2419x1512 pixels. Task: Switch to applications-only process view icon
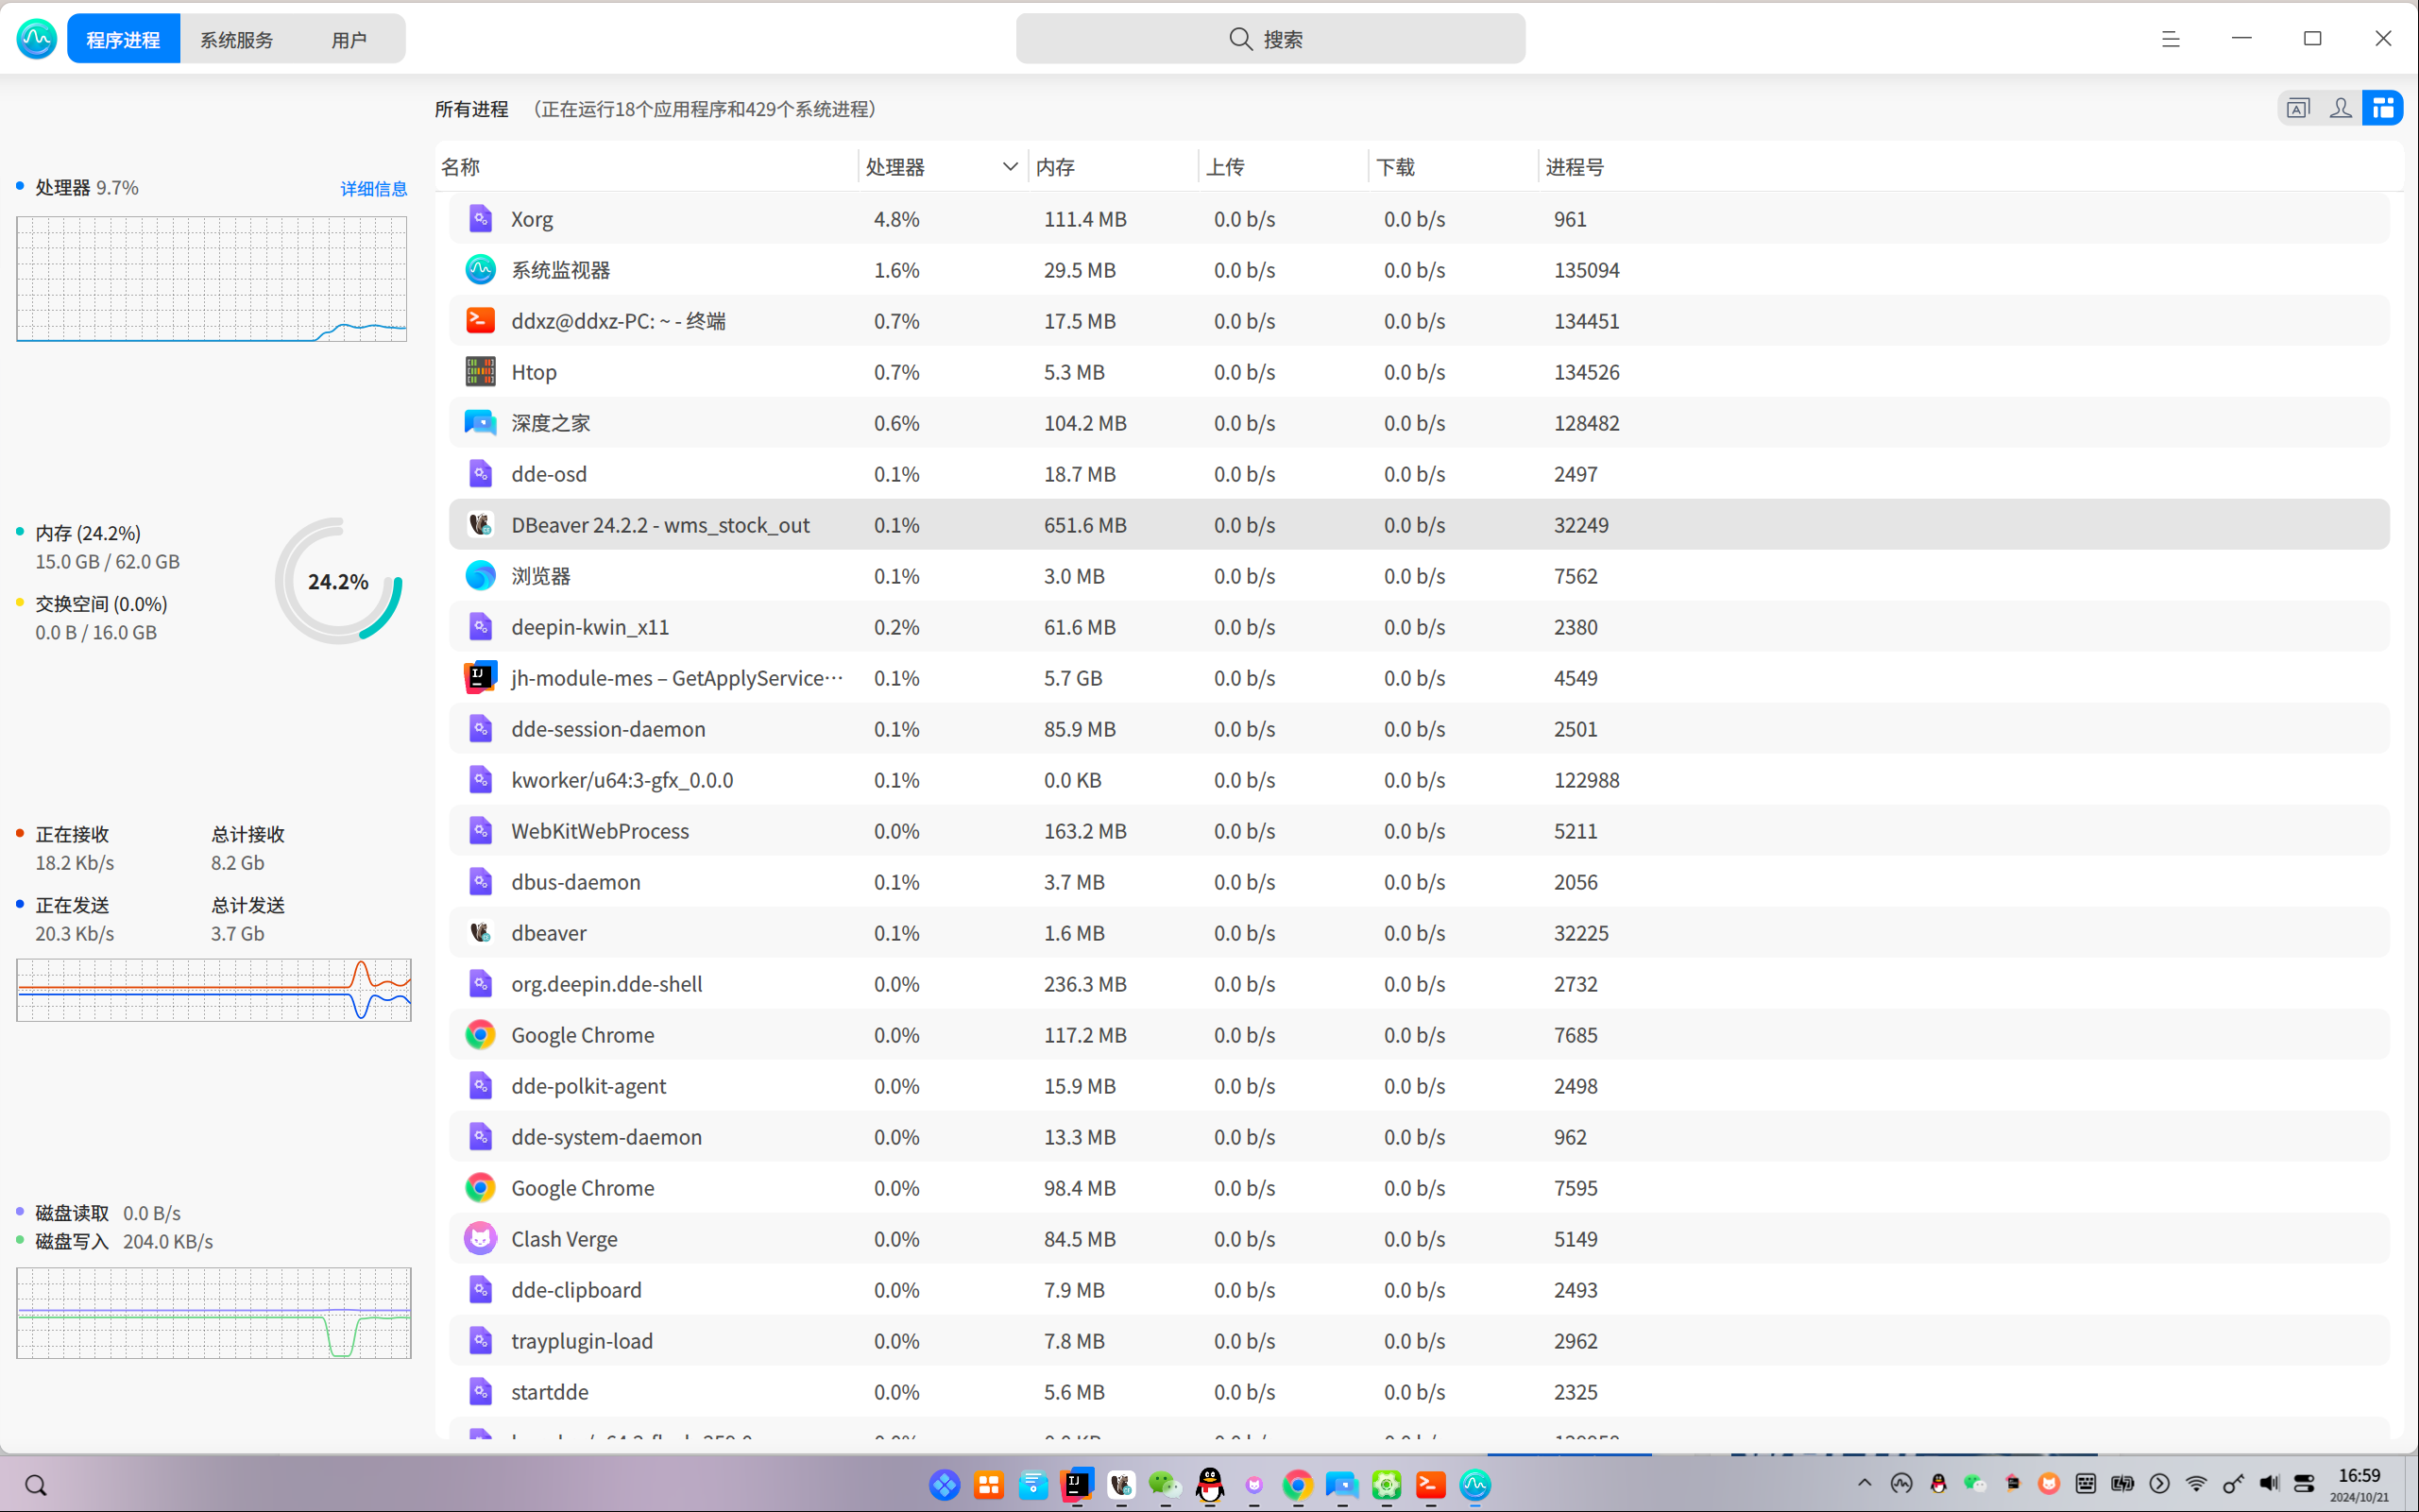click(x=2298, y=108)
